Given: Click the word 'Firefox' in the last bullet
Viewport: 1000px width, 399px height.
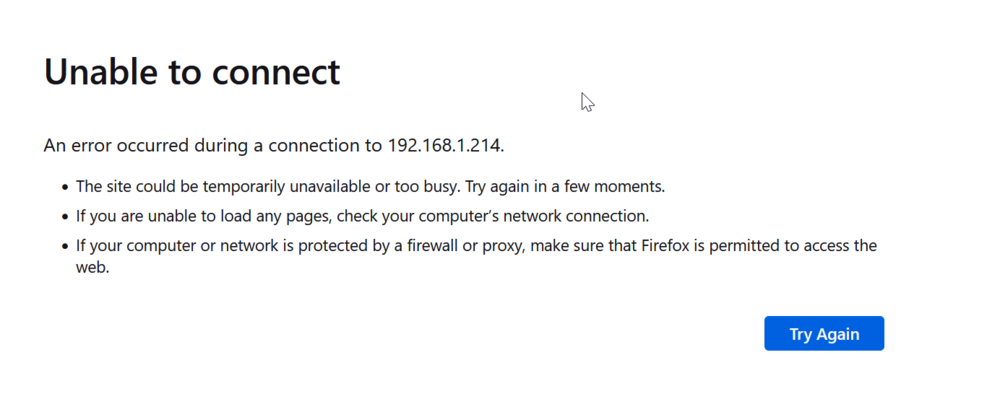Looking at the screenshot, I should (x=665, y=245).
